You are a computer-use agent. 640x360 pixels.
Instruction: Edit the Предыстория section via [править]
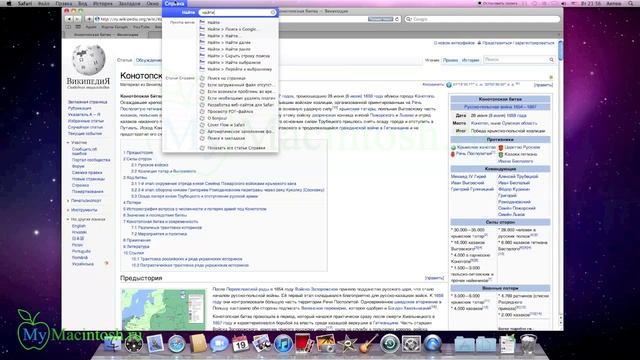[x=434, y=278]
